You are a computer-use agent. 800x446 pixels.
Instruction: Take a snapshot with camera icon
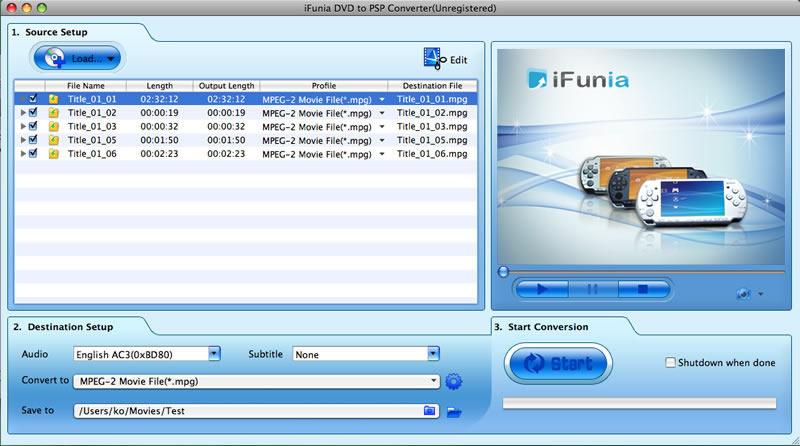tap(743, 294)
